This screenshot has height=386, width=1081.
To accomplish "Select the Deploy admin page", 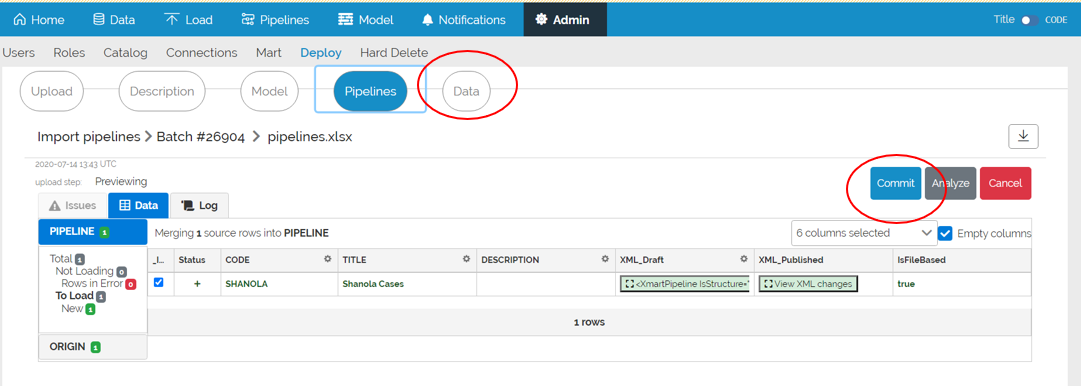I will click(321, 52).
